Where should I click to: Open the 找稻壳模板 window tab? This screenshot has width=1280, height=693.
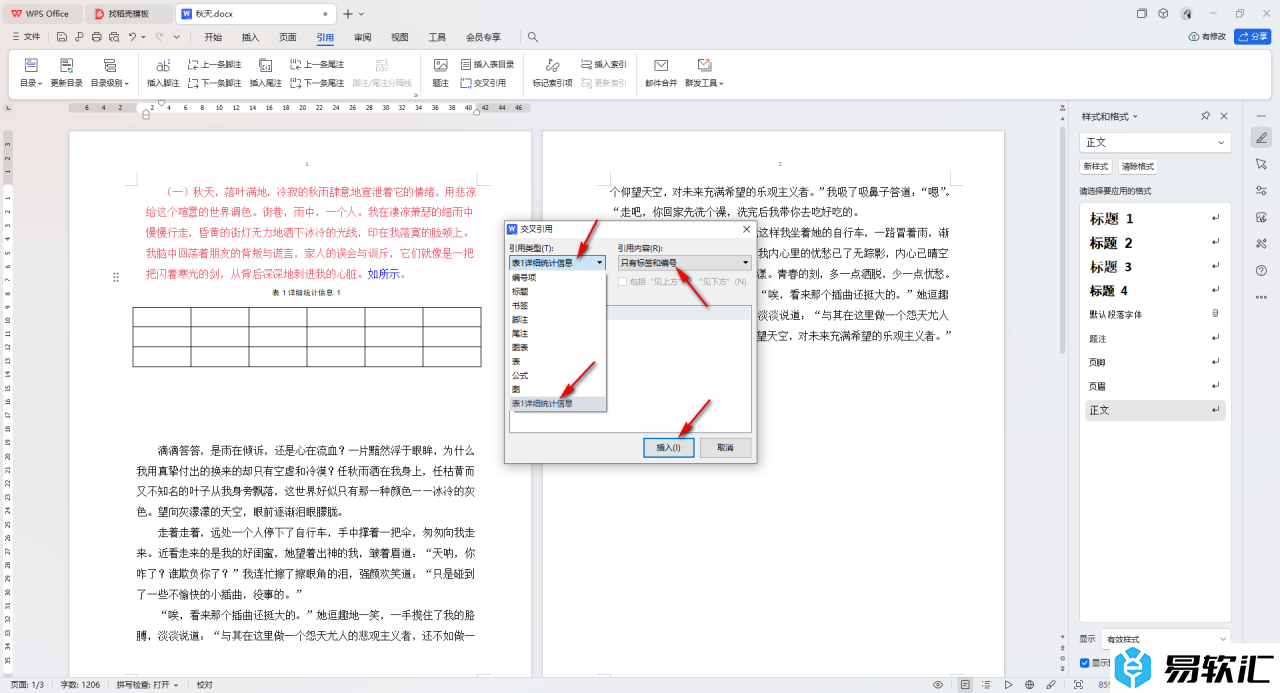tap(128, 13)
